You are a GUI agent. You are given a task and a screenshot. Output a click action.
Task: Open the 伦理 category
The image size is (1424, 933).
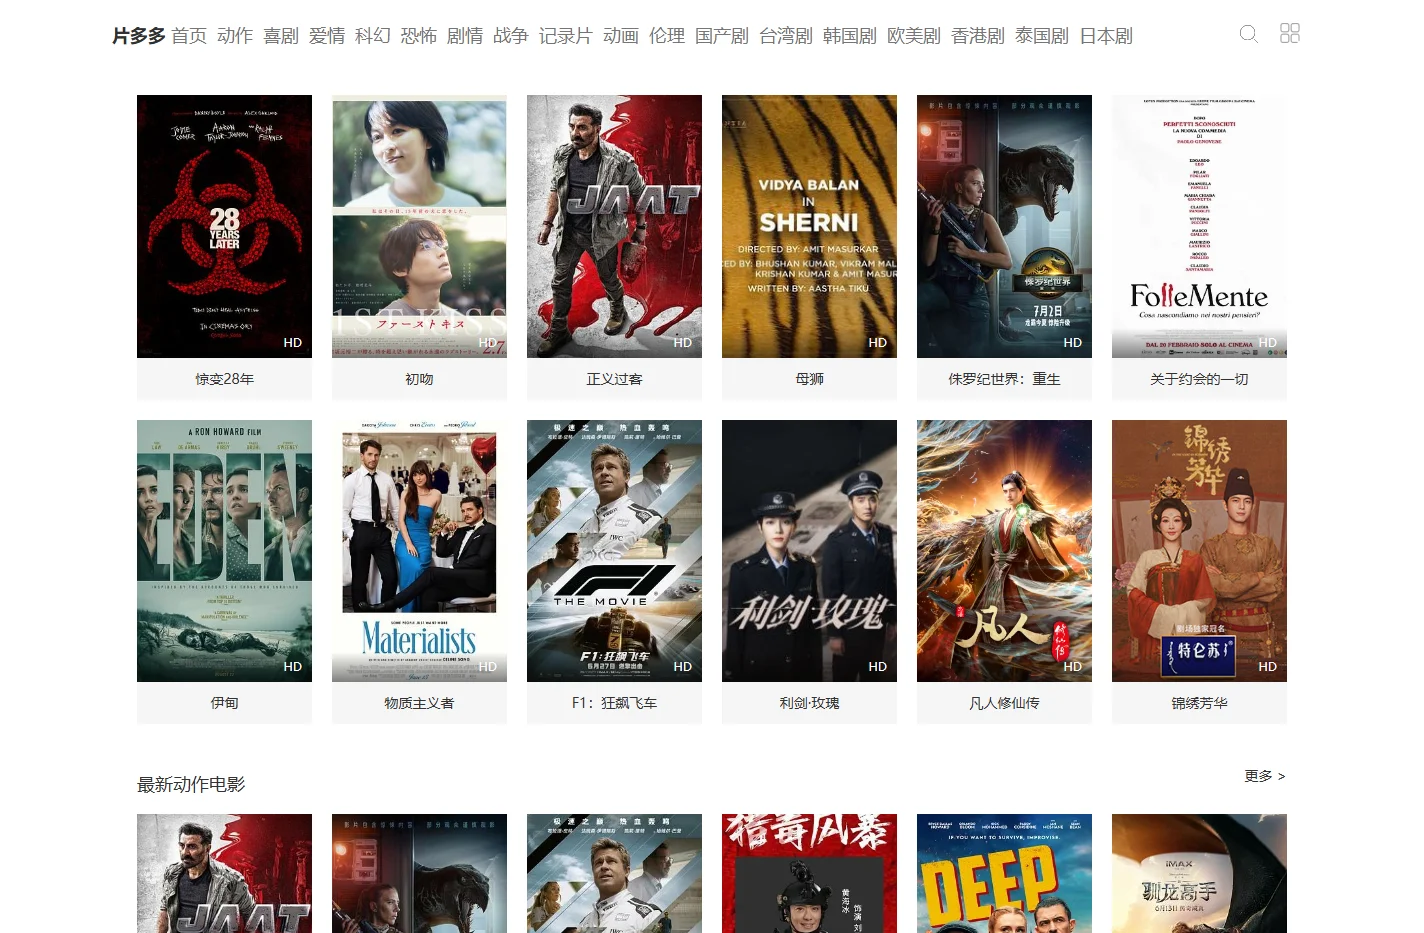point(667,36)
